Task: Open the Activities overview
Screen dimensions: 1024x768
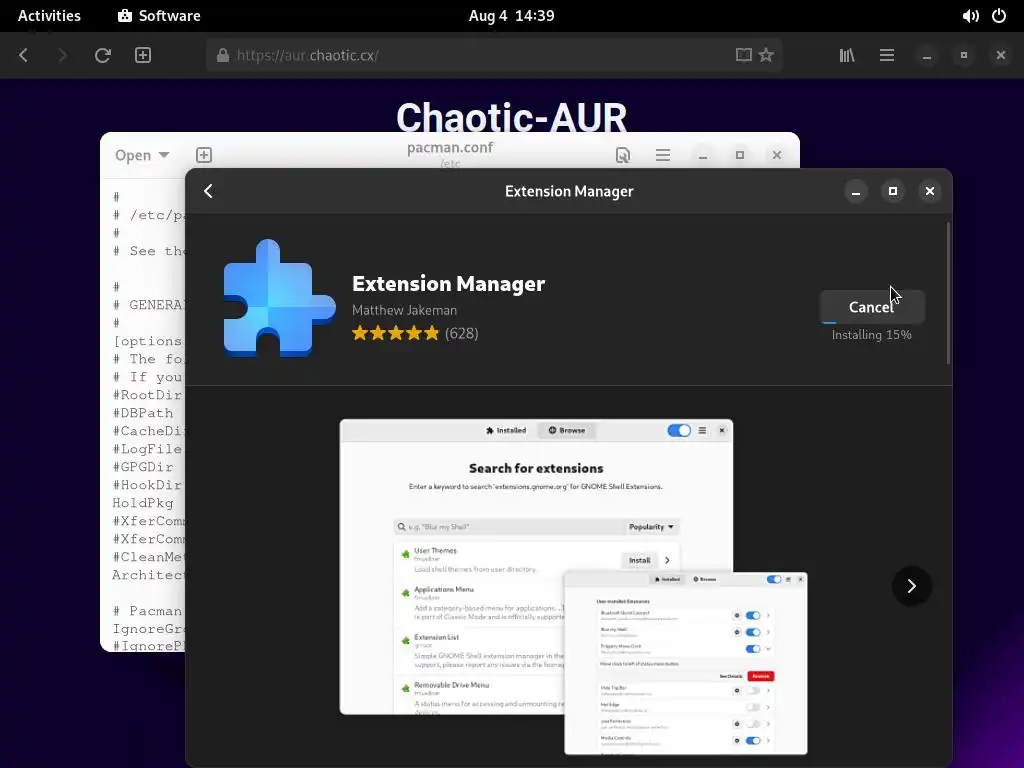Action: [49, 16]
